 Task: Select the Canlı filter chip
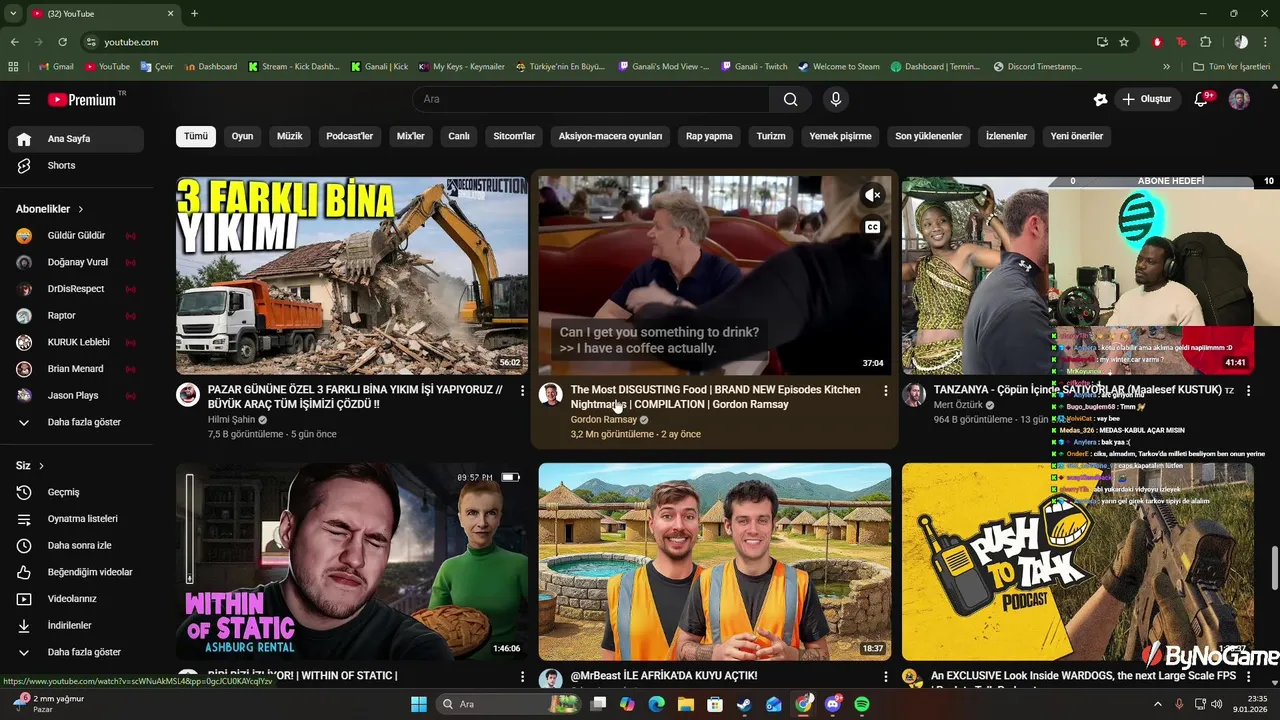pos(459,136)
